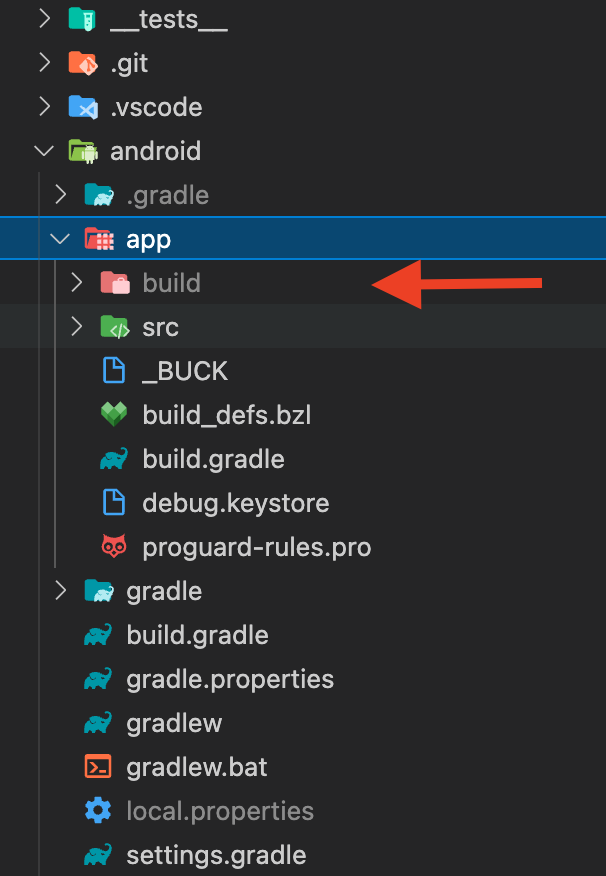606x876 pixels.
Task: Click the Git folder icon
Action: pos(81,63)
